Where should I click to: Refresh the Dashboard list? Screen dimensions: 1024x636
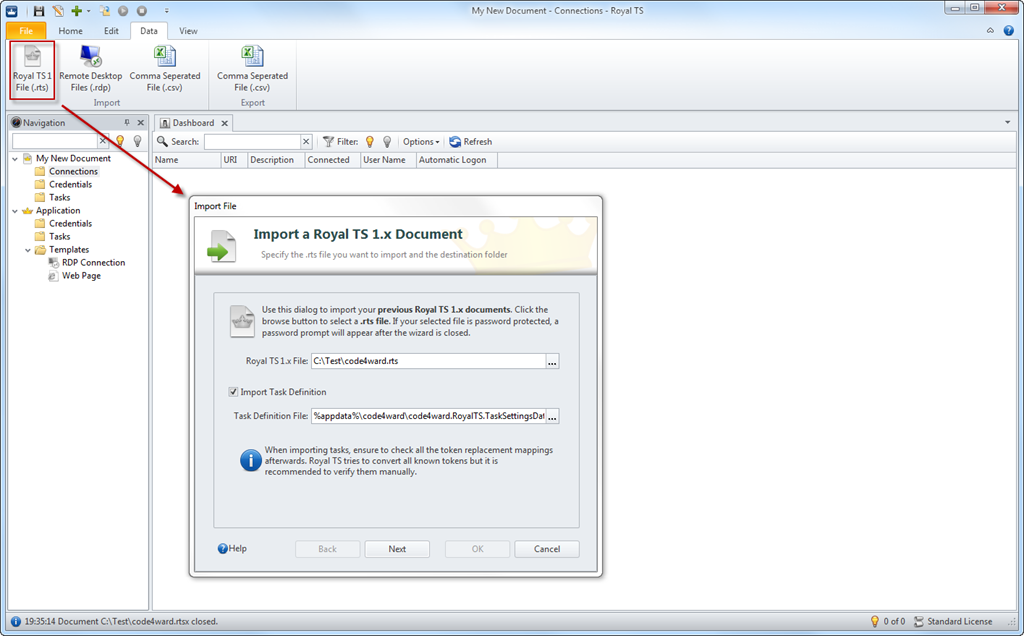click(470, 142)
